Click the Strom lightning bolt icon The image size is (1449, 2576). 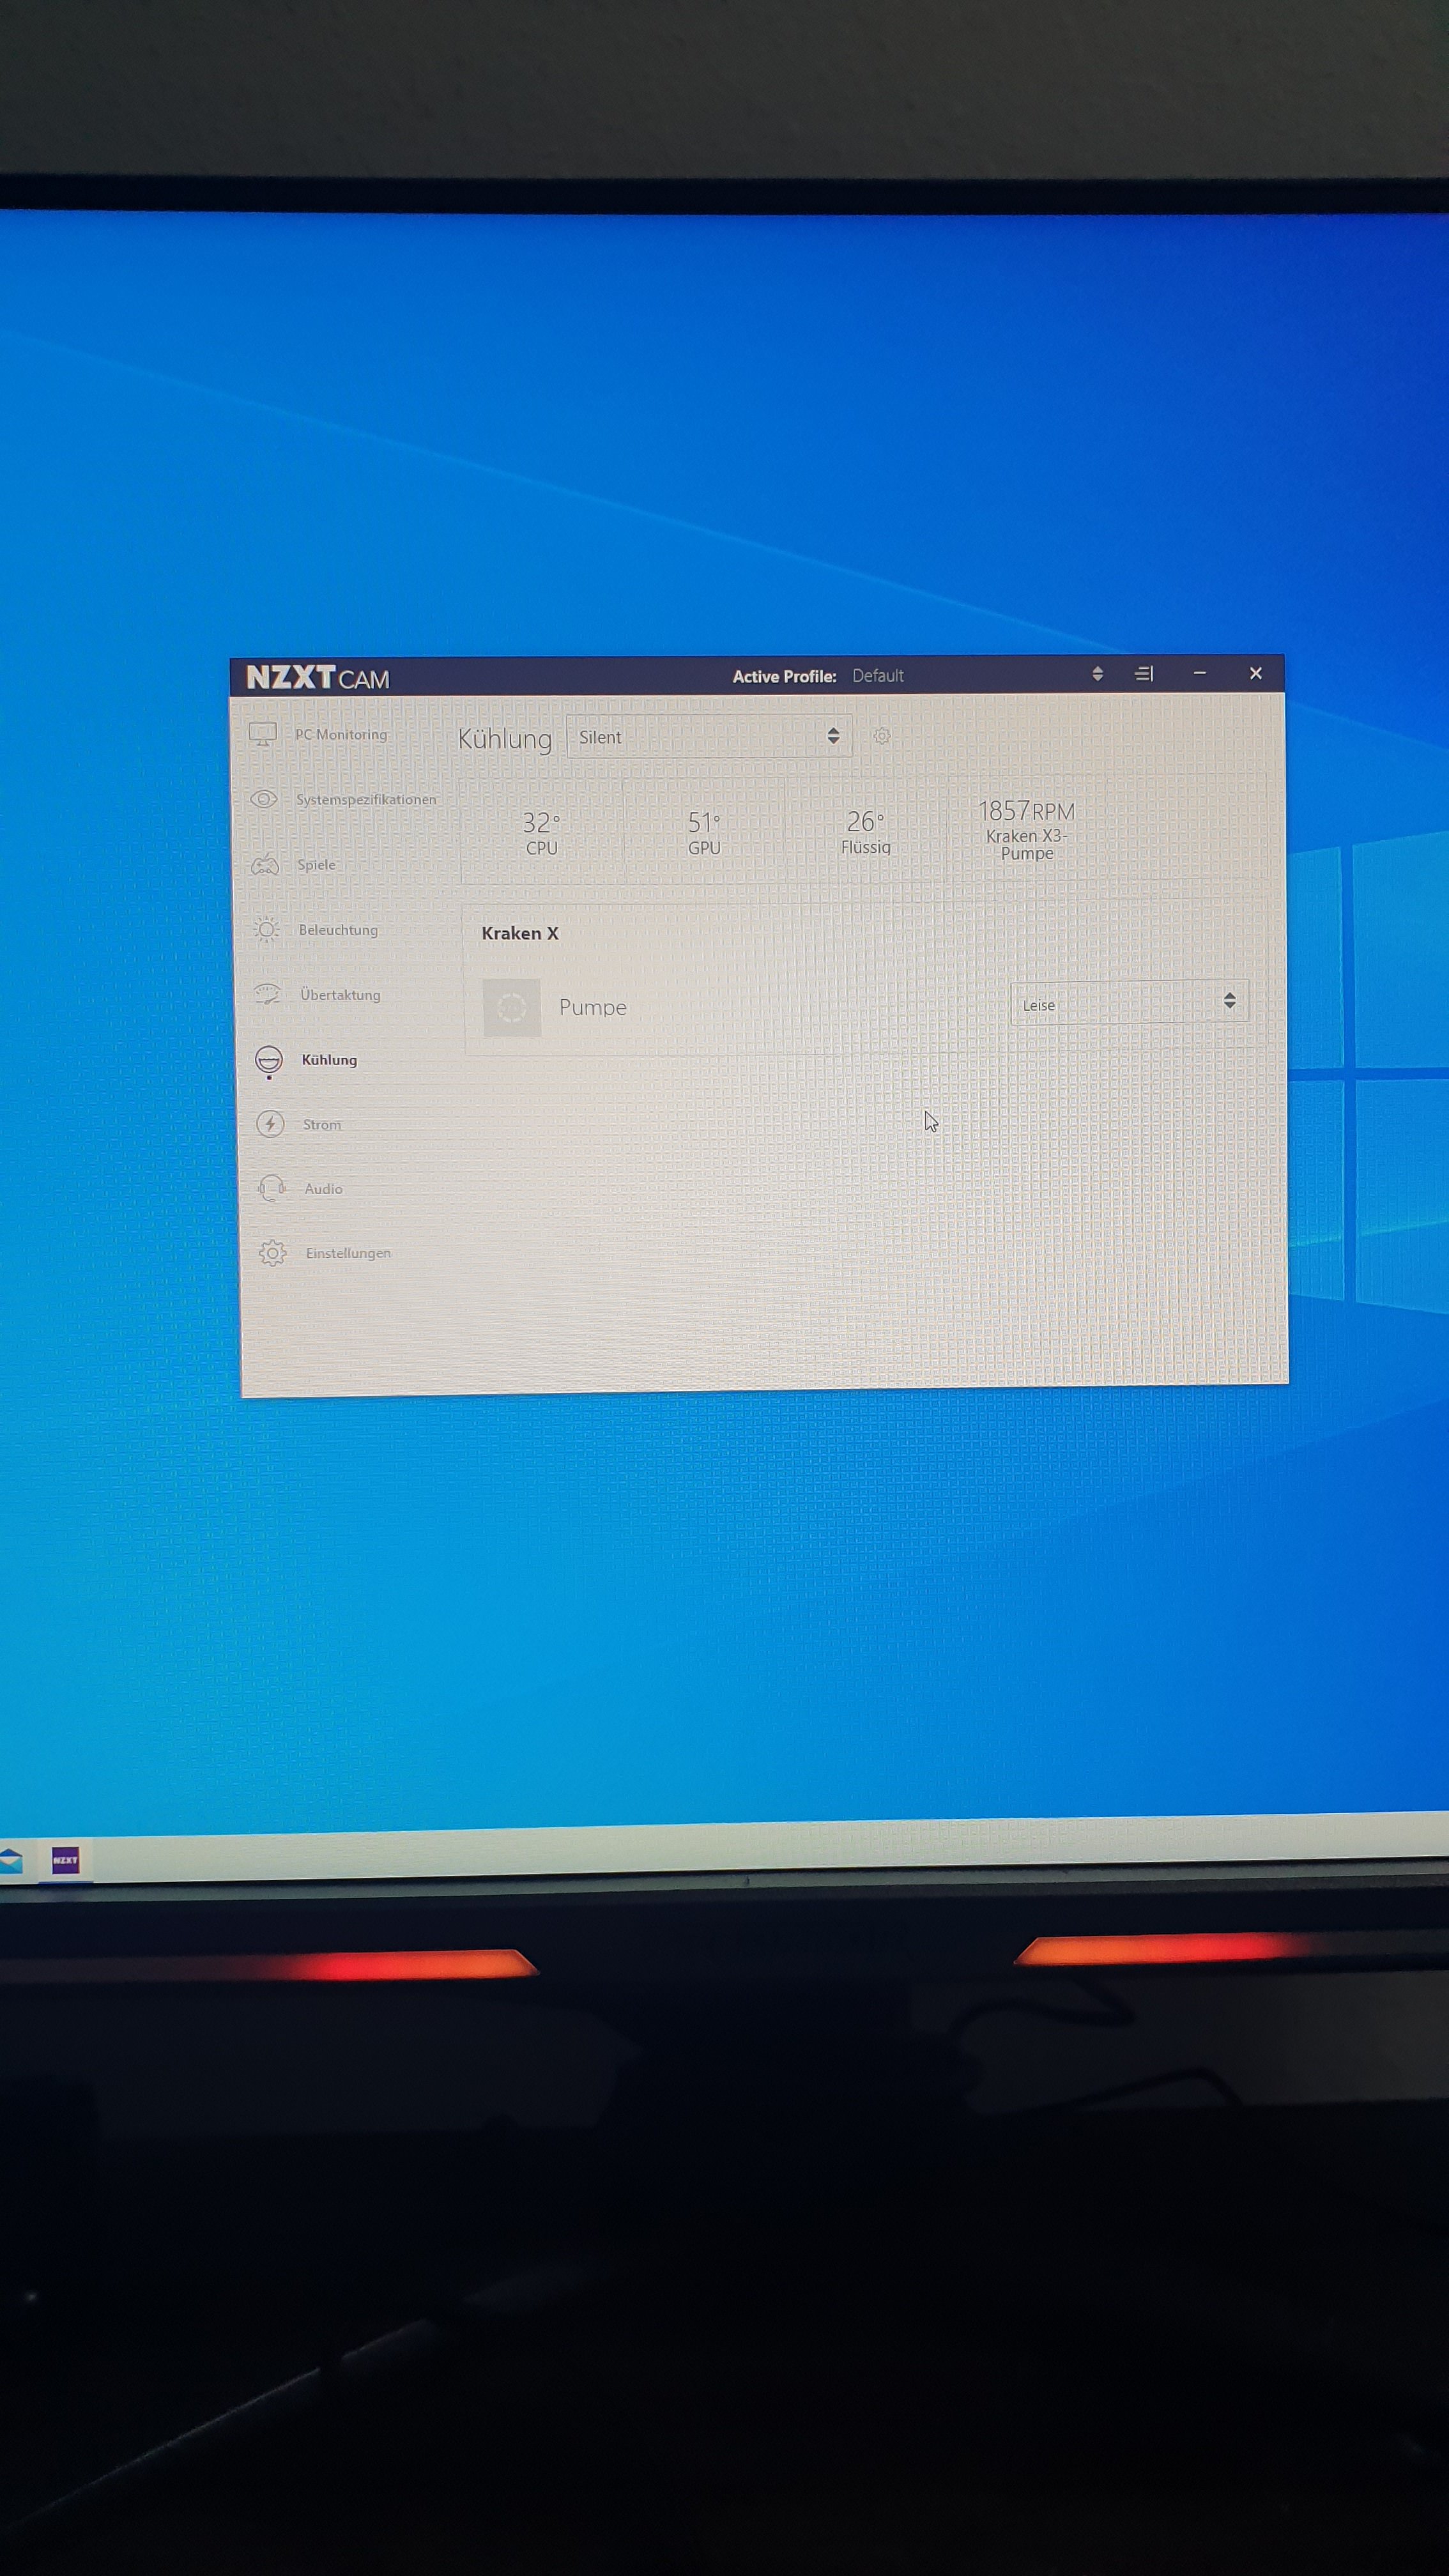tap(270, 1124)
